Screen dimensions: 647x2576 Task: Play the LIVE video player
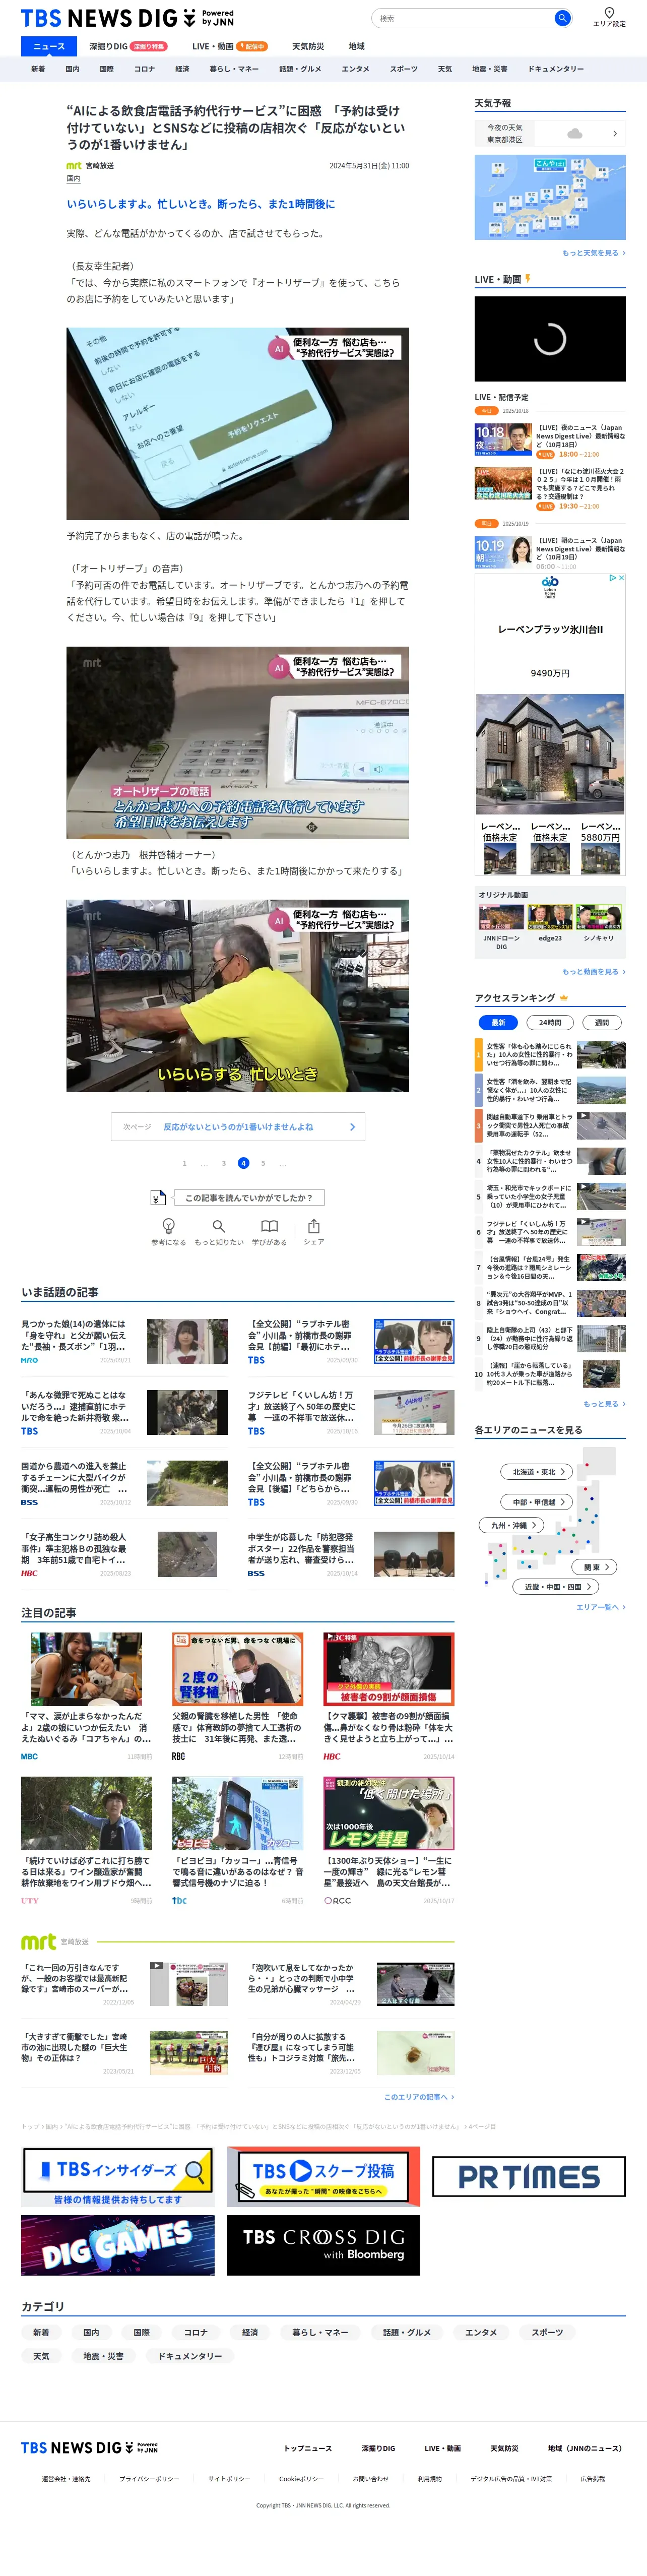click(x=550, y=338)
